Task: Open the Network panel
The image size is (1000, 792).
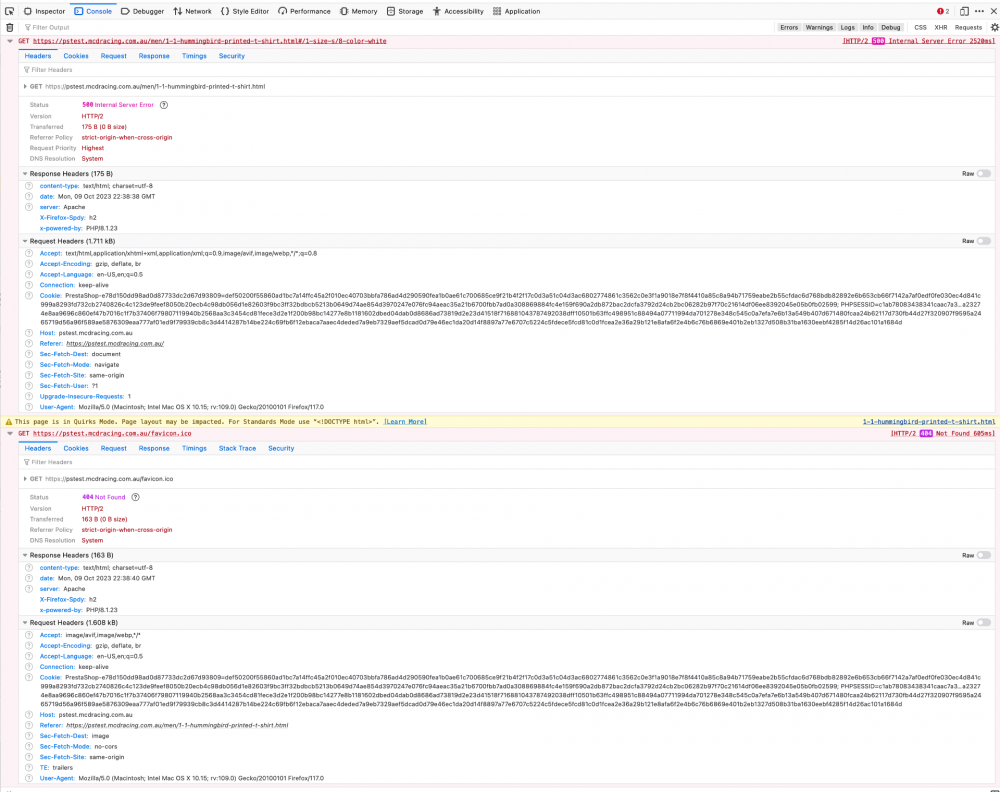Action: tap(192, 11)
